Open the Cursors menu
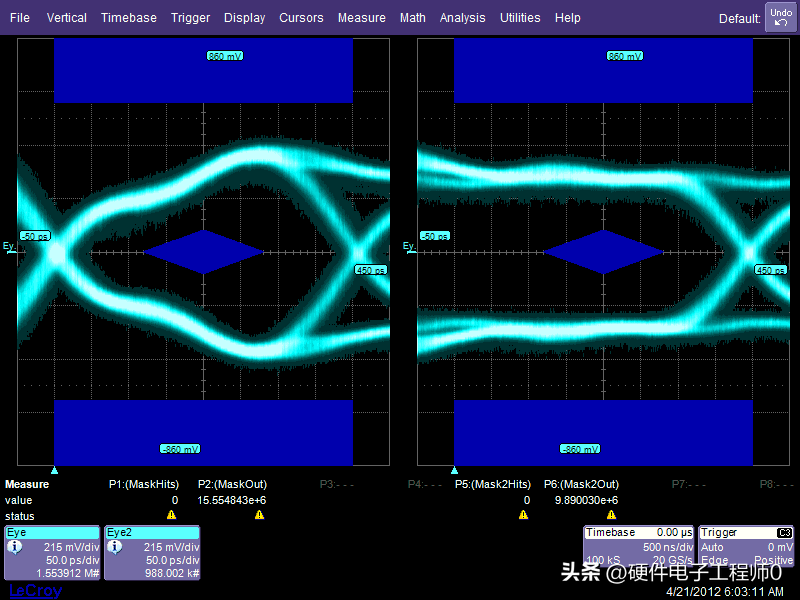Screen dimensions: 800x600 coord(301,18)
